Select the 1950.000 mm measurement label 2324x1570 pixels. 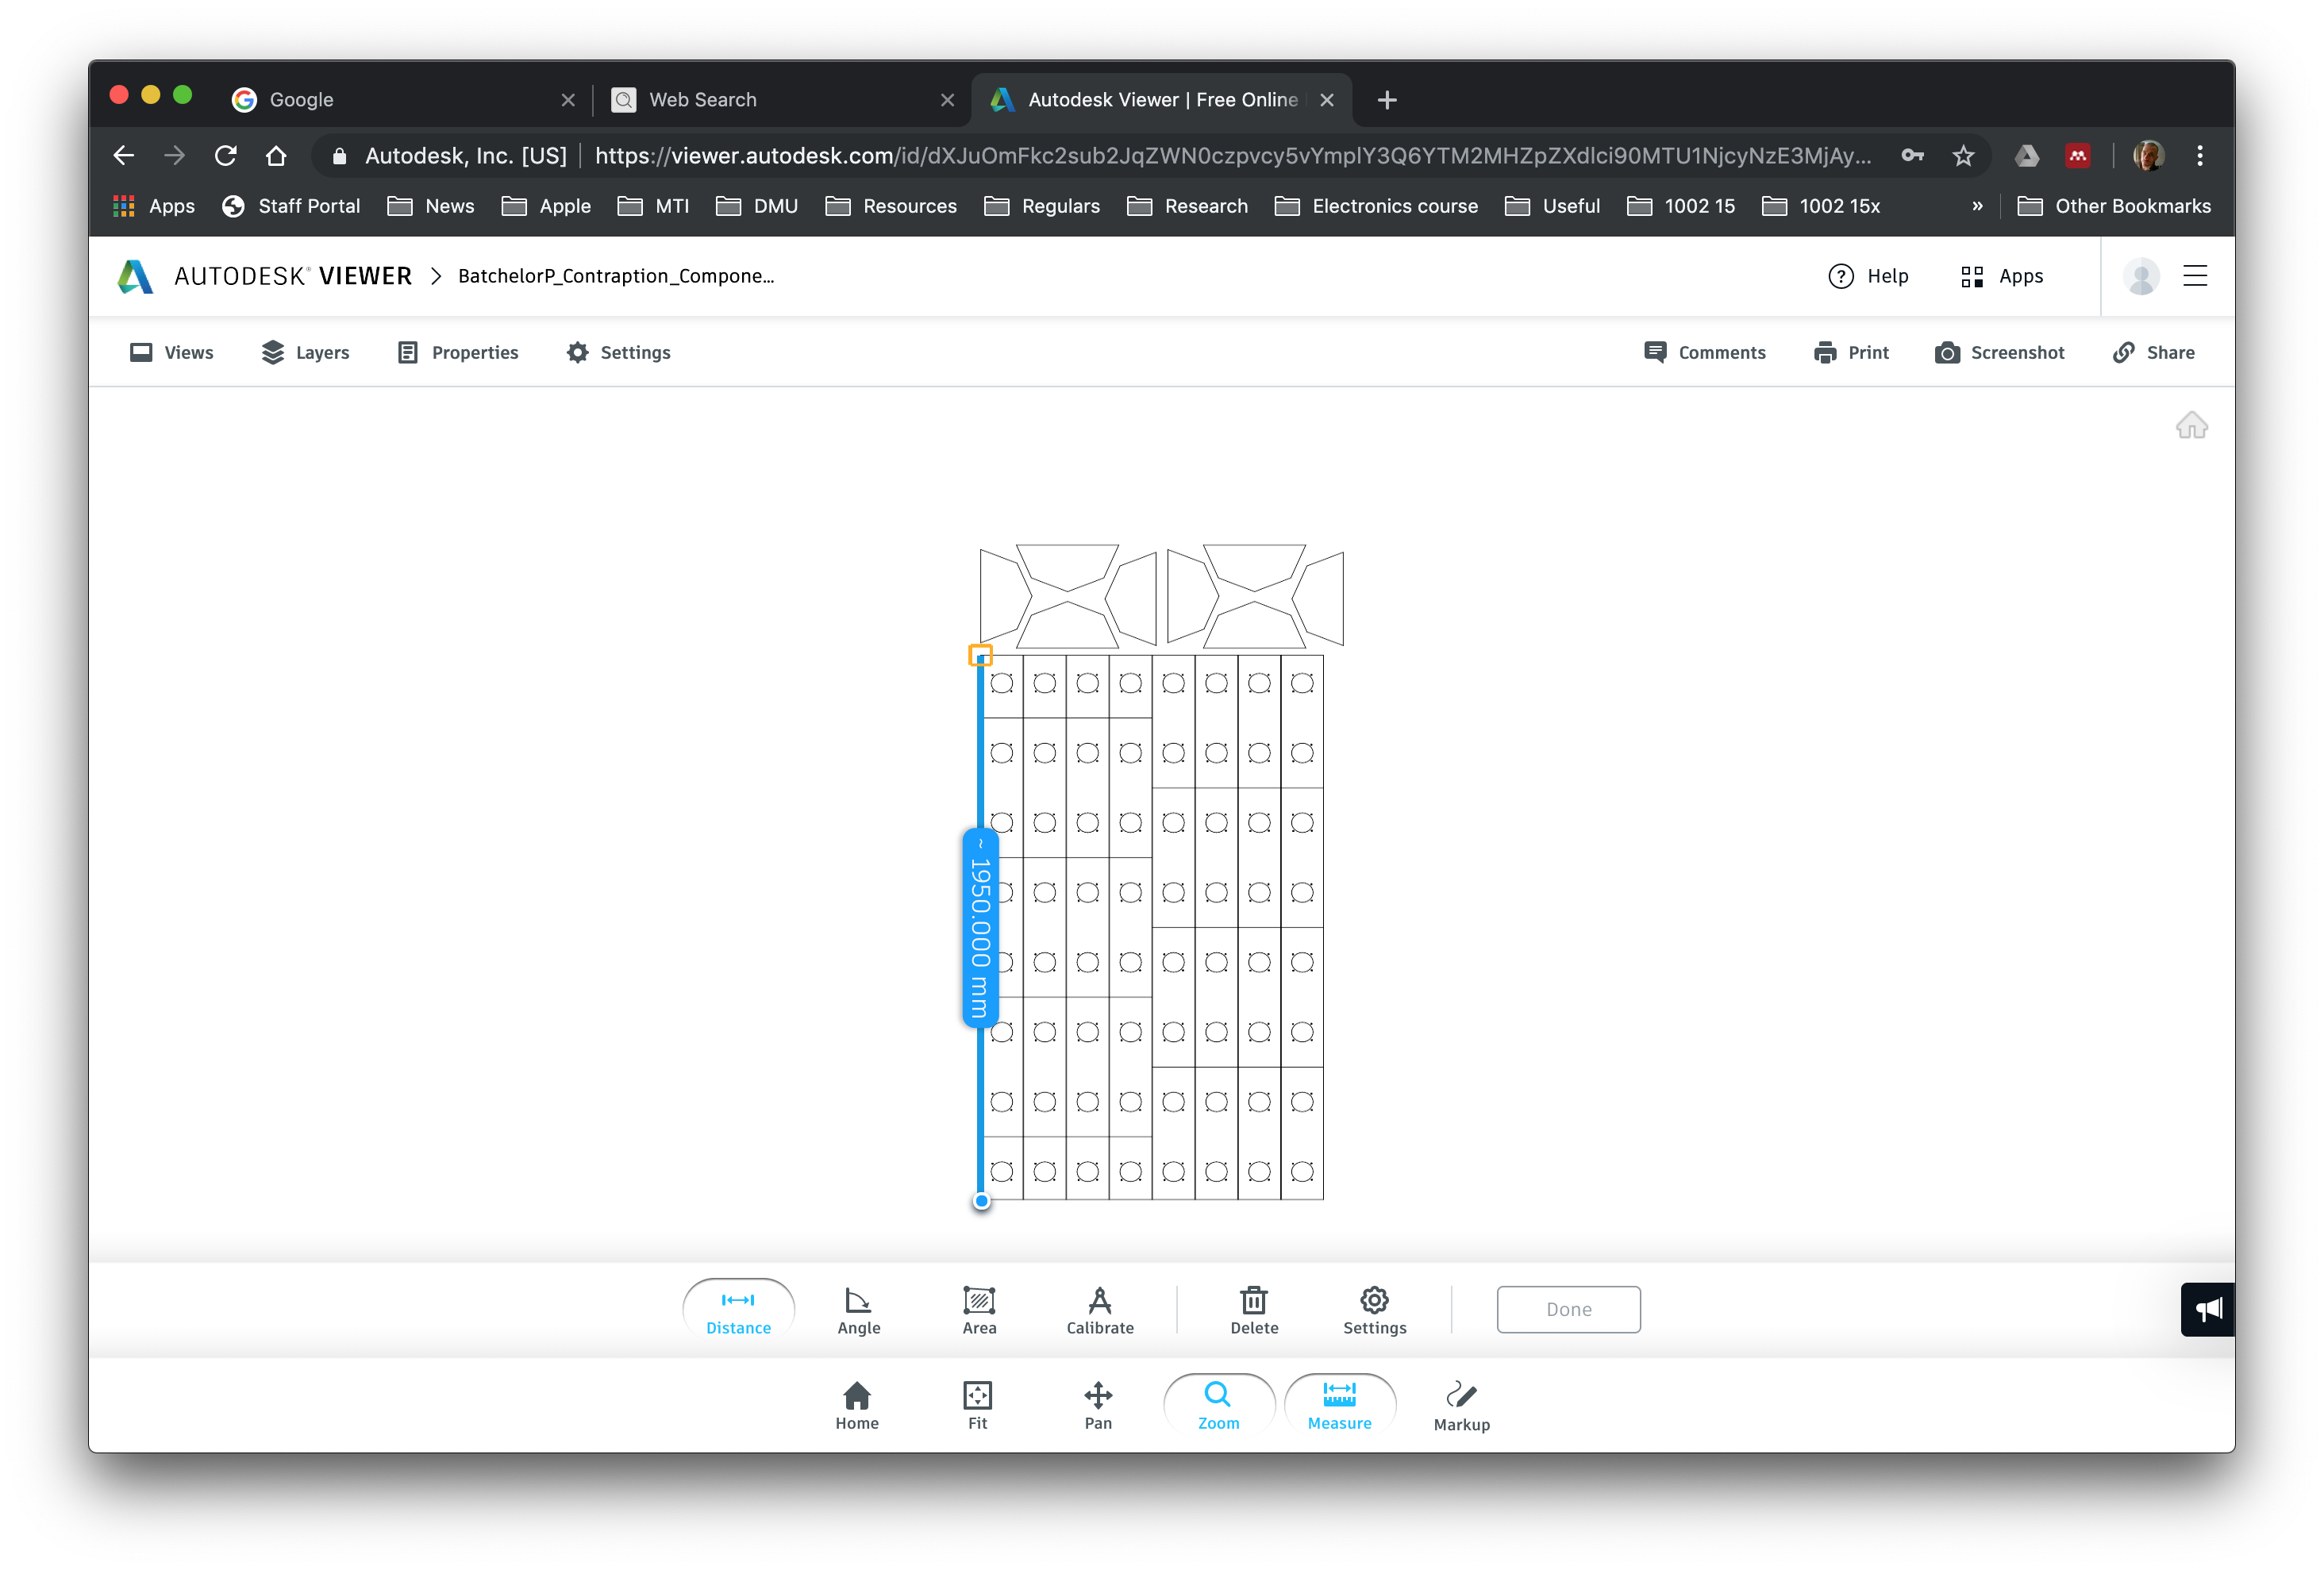tap(980, 927)
